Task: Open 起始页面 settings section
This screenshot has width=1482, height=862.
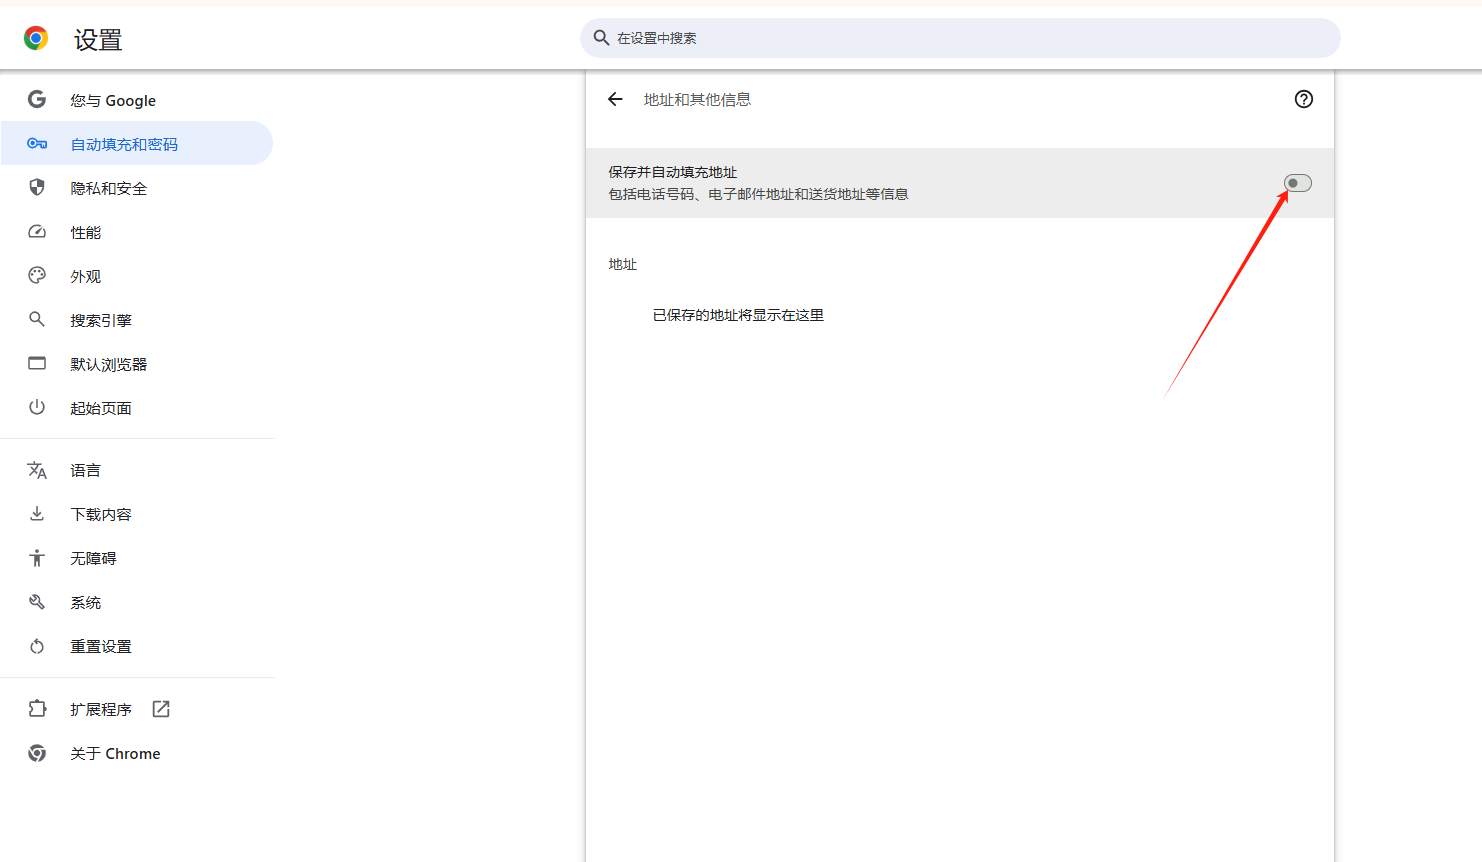Action: 137,408
